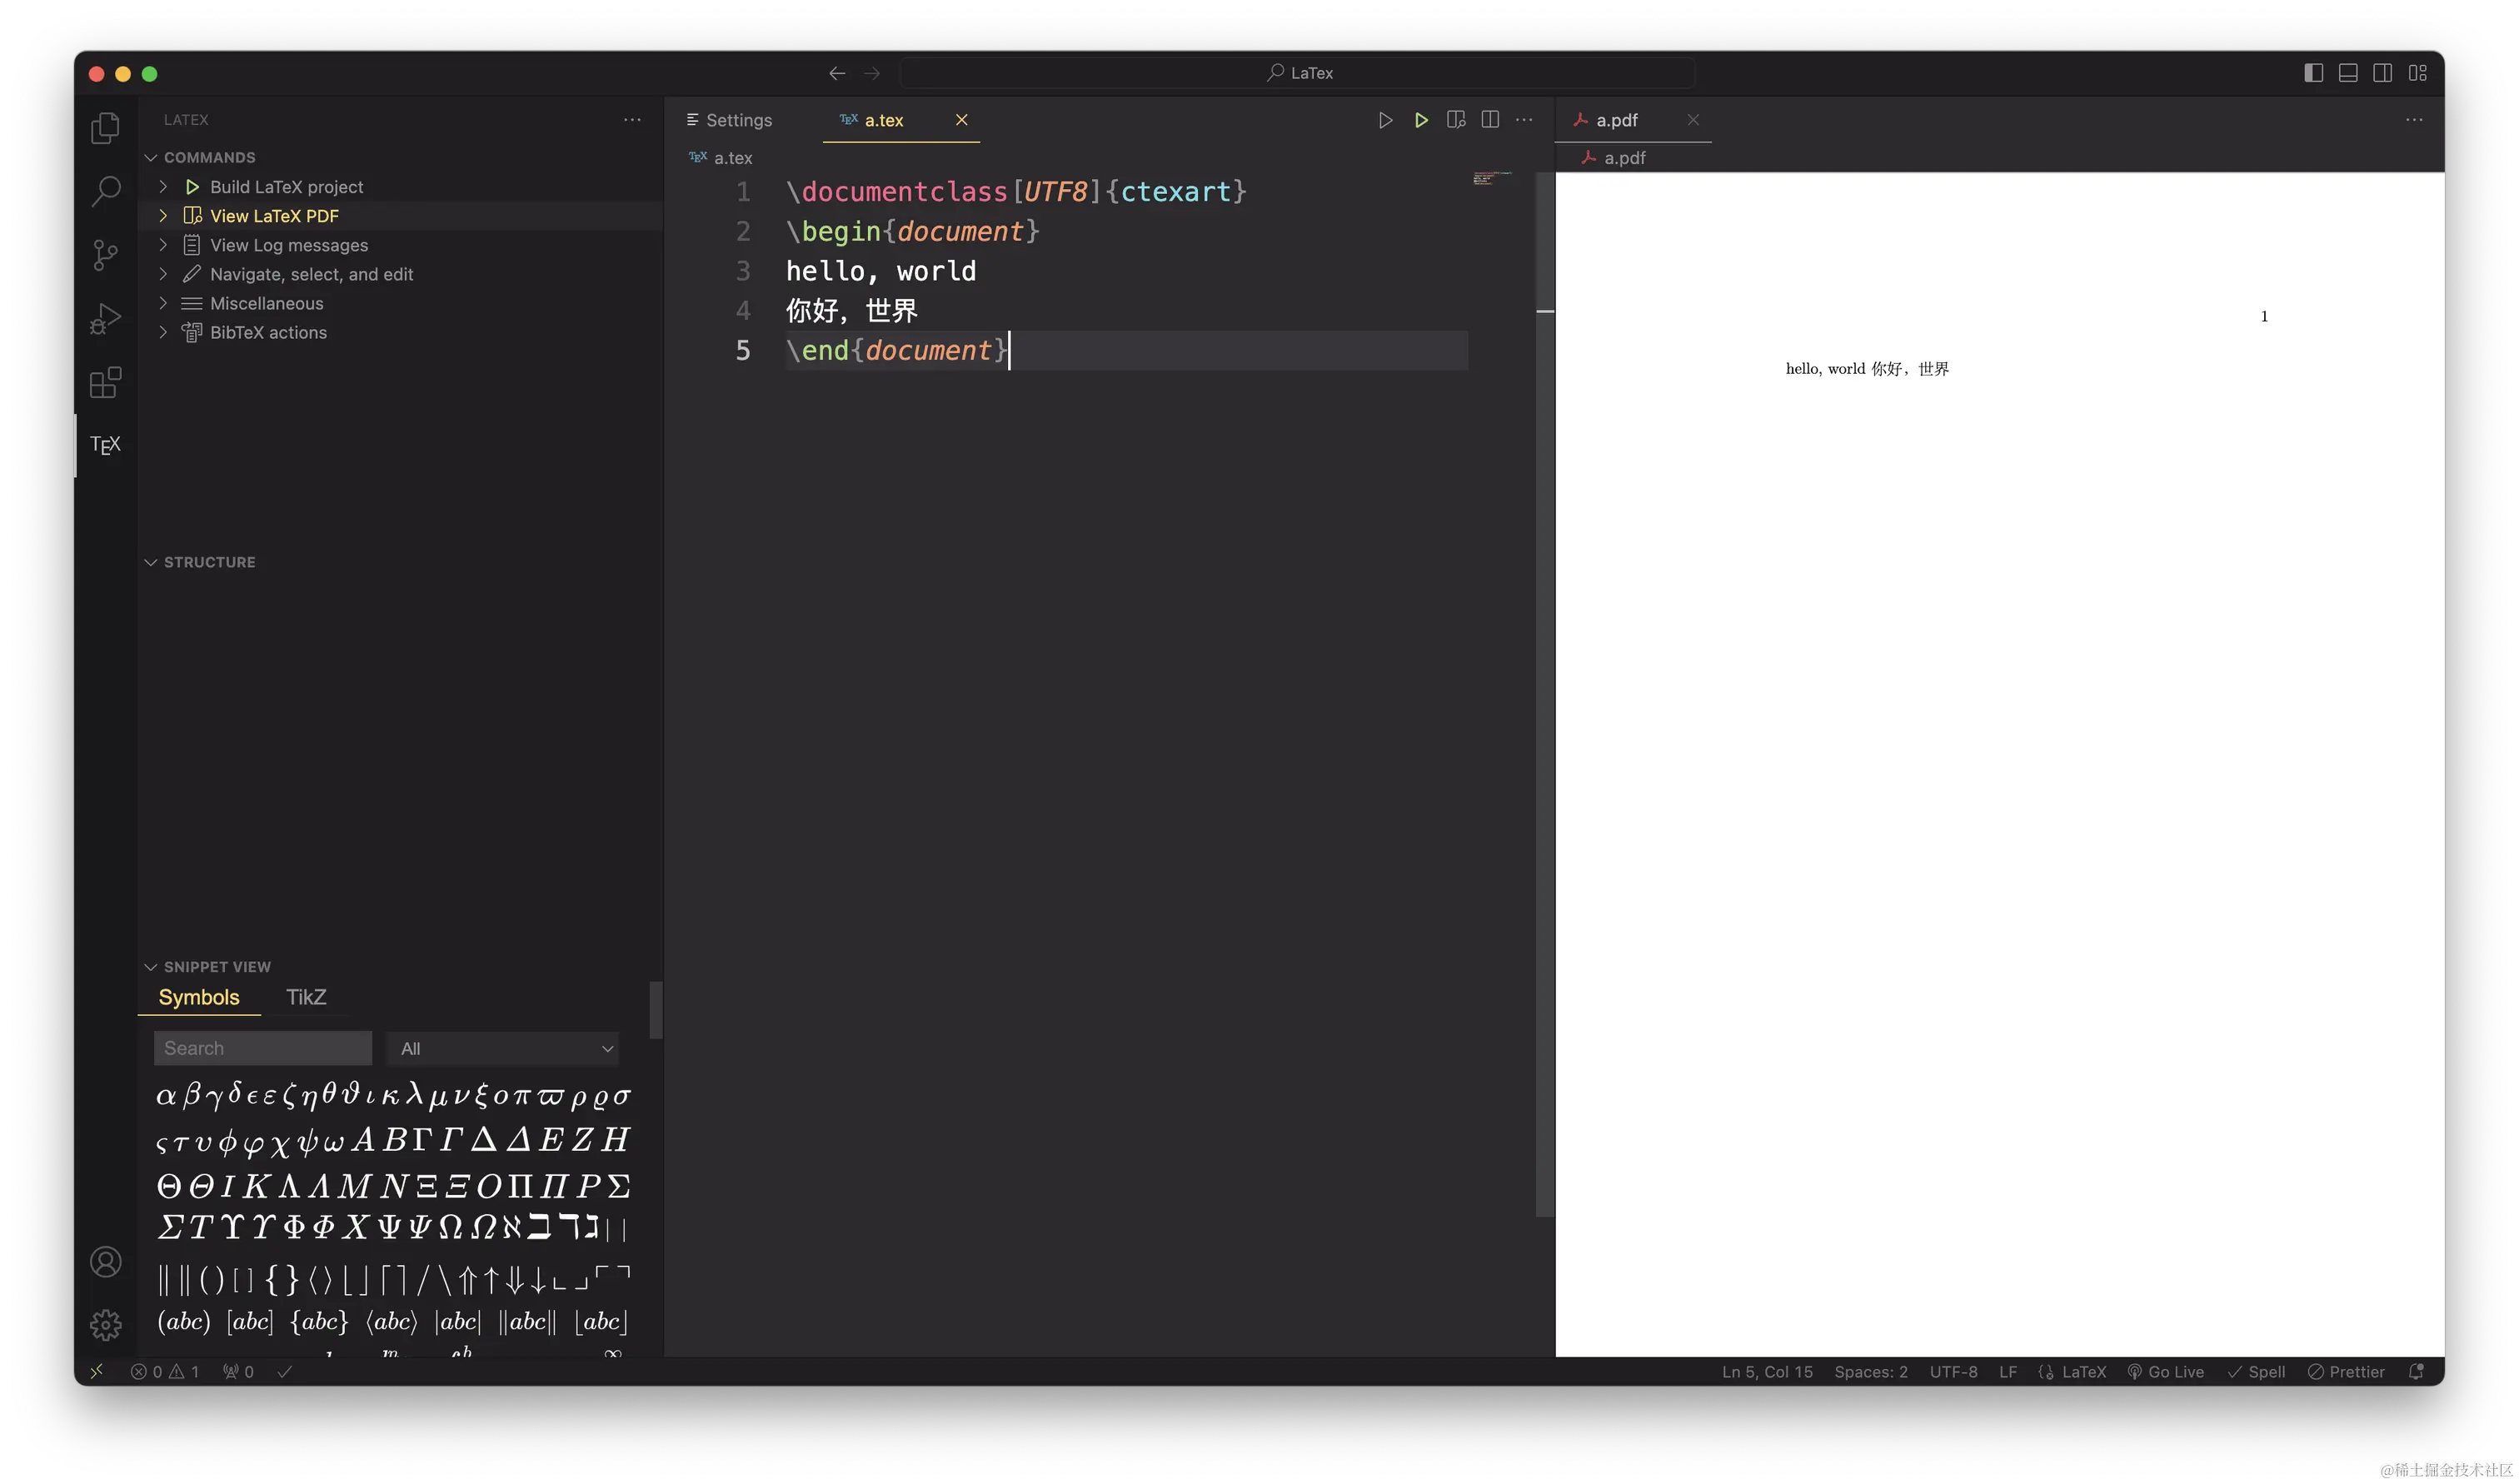Open Run and Debug from the activity bar
The image size is (2519, 1484).
(x=104, y=318)
